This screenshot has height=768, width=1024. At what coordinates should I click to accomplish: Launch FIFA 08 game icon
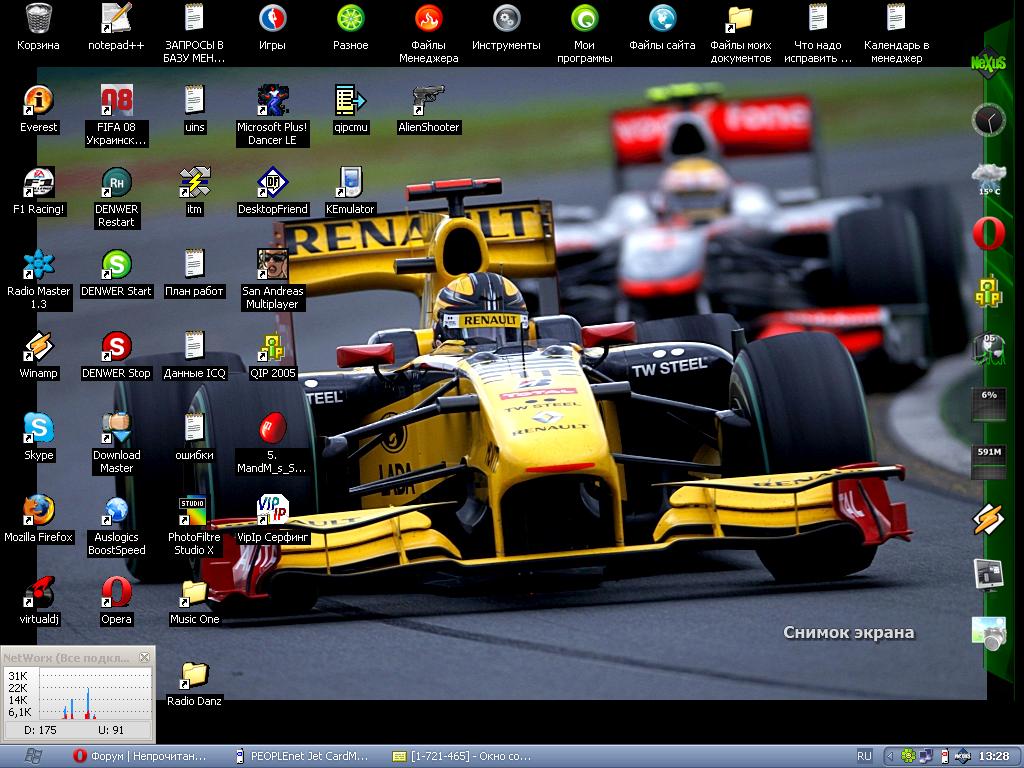pyautogui.click(x=116, y=101)
